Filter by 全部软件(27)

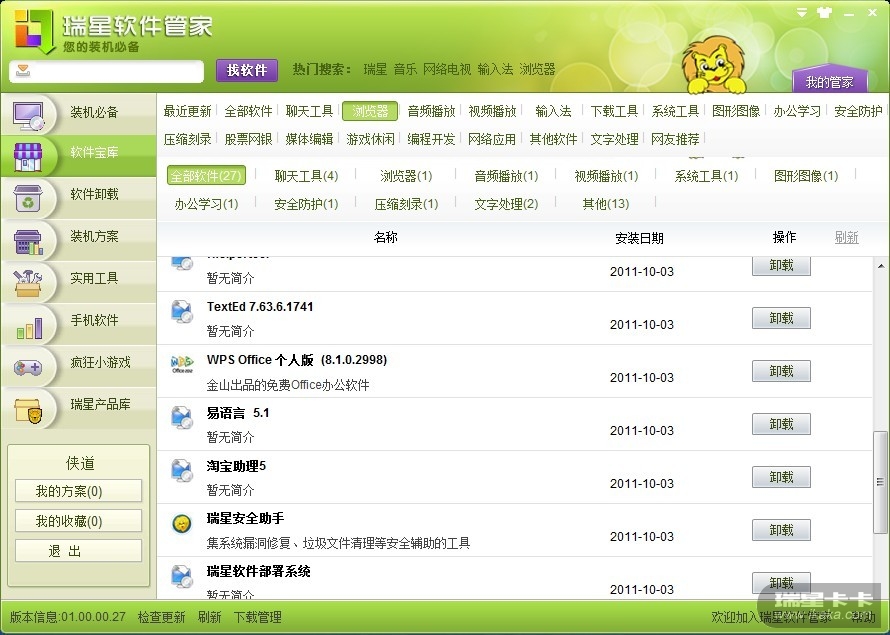tap(206, 175)
